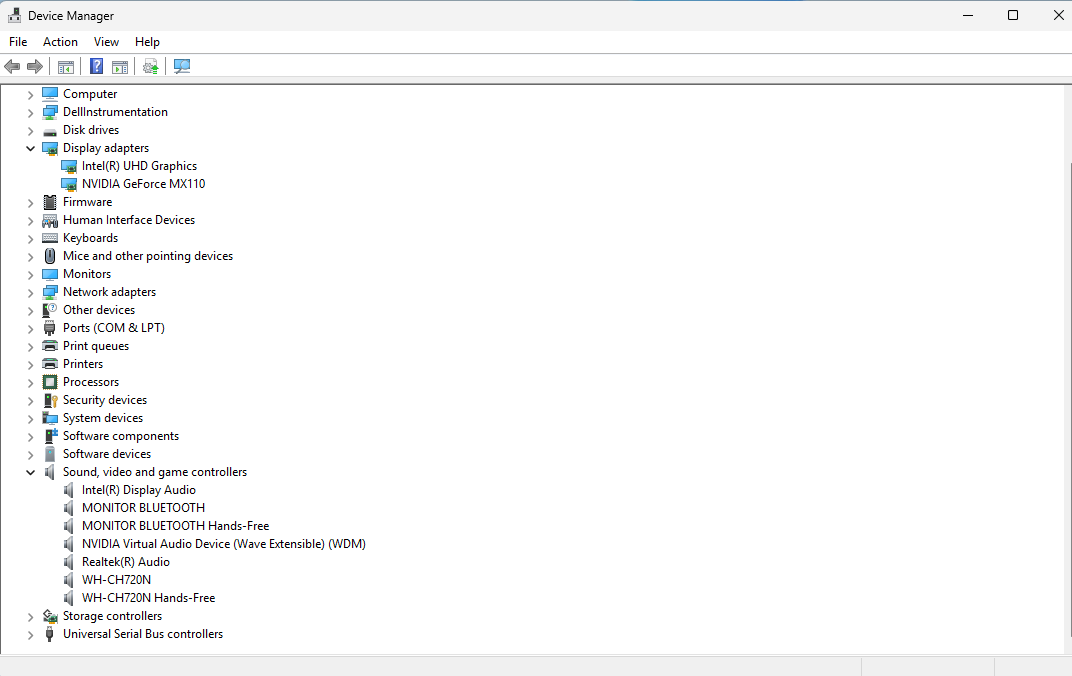1072x676 pixels.
Task: Select the MONITOR BLUETOOTH device row
Action: [144, 508]
